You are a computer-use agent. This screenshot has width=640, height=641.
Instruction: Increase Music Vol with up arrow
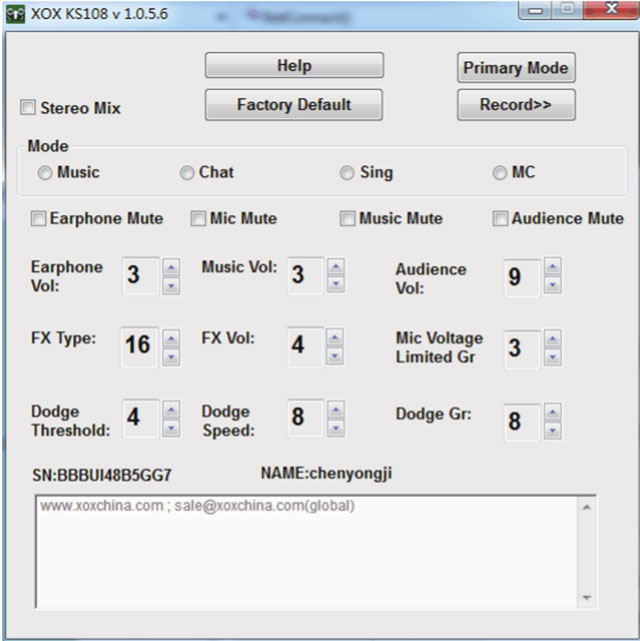tap(336, 267)
